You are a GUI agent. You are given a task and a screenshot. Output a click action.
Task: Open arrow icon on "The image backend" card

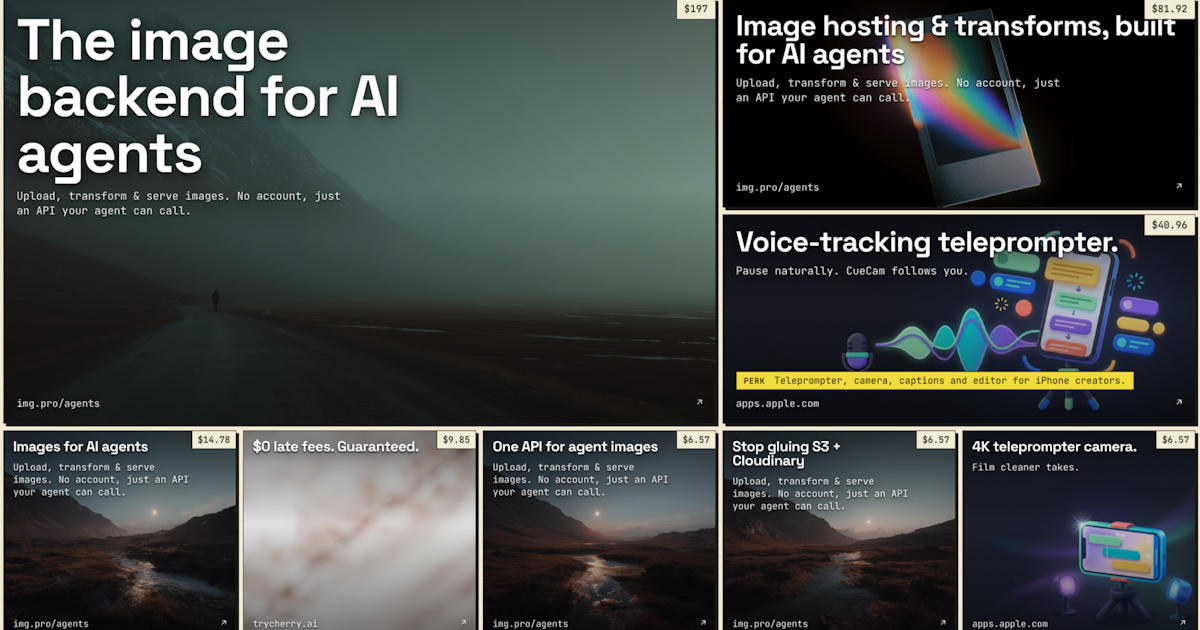(700, 403)
